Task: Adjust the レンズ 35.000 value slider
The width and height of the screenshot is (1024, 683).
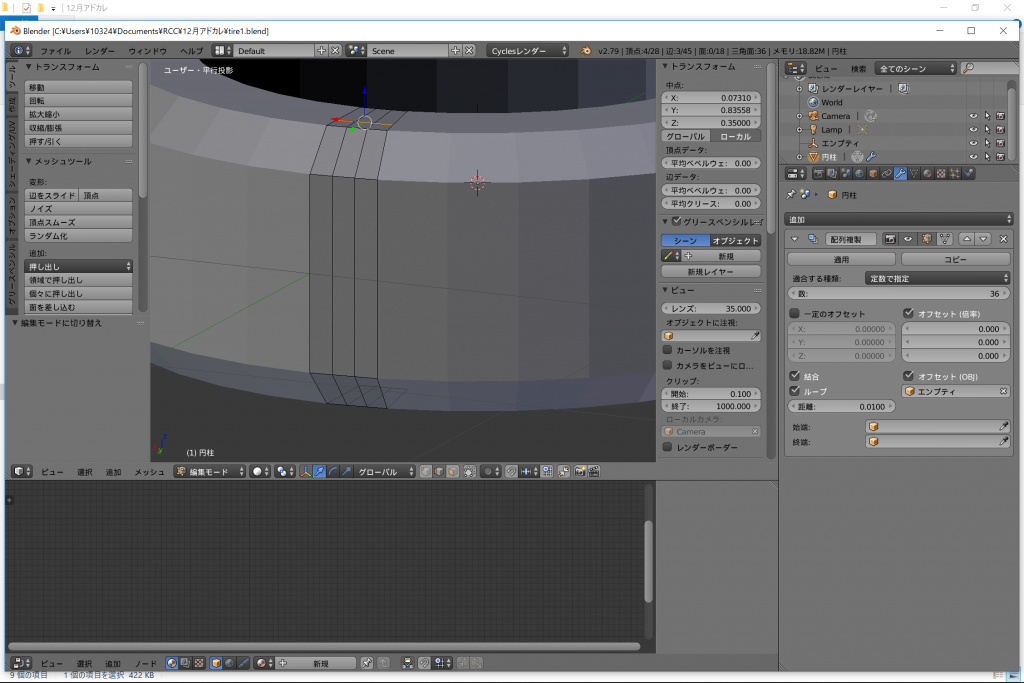Action: (x=711, y=308)
